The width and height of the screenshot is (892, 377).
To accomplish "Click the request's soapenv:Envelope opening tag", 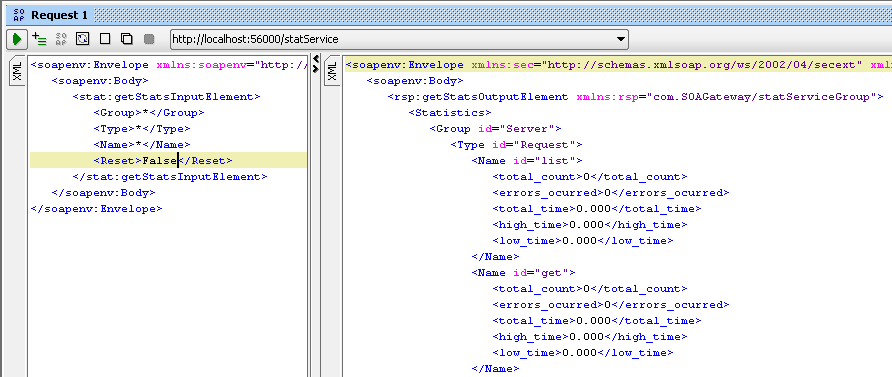I will point(168,65).
